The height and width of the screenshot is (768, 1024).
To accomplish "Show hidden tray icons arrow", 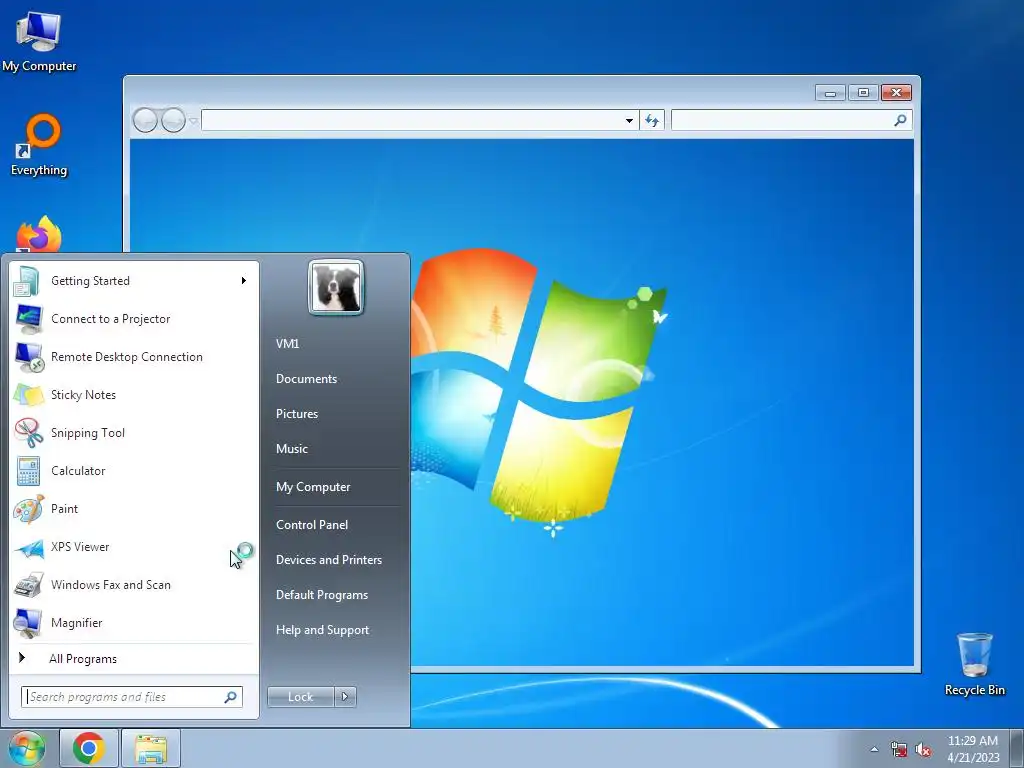I will [x=874, y=750].
